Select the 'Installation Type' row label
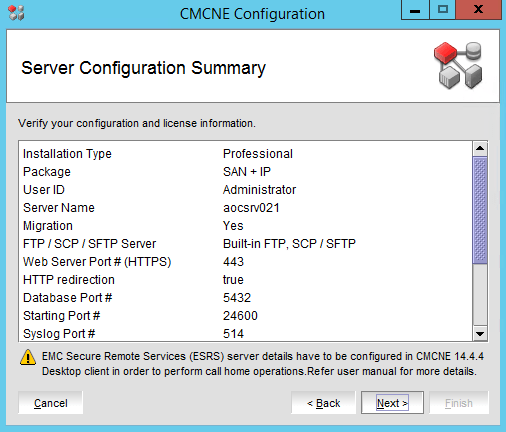This screenshot has height=432, width=506. pyautogui.click(x=67, y=154)
